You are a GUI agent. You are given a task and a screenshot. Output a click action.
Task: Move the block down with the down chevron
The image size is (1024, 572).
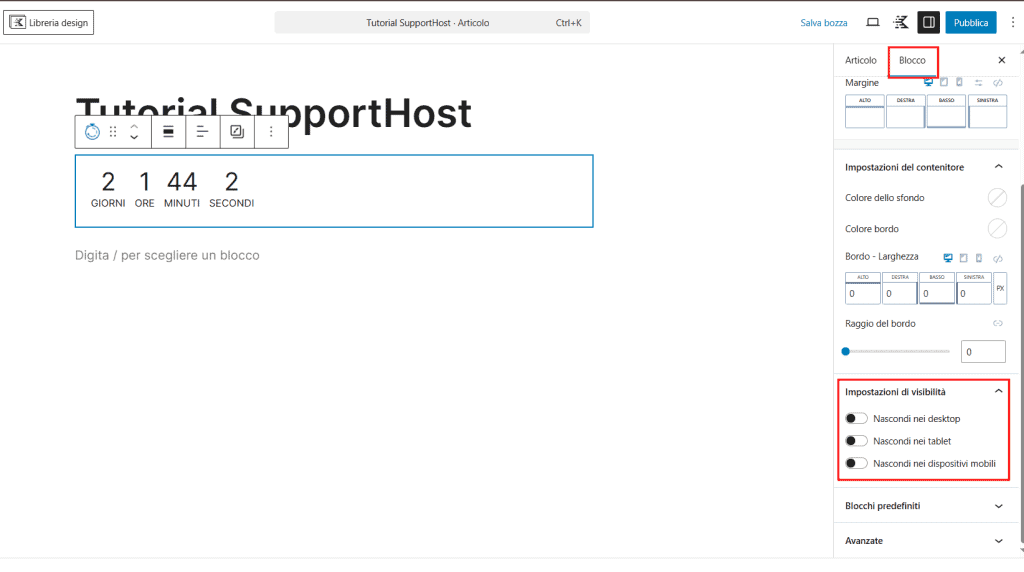point(134,137)
